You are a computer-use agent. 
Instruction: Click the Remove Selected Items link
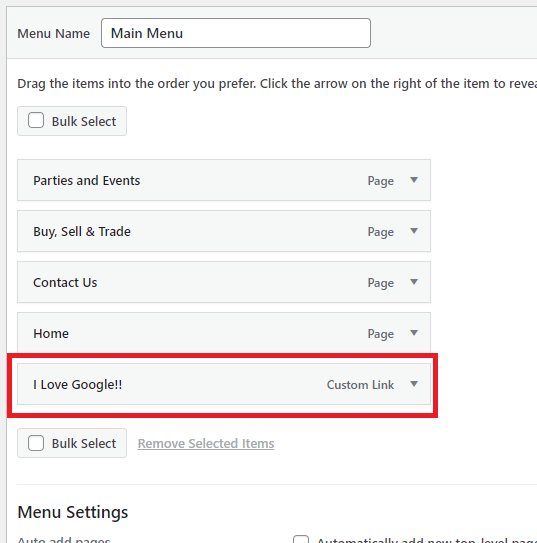(x=206, y=443)
